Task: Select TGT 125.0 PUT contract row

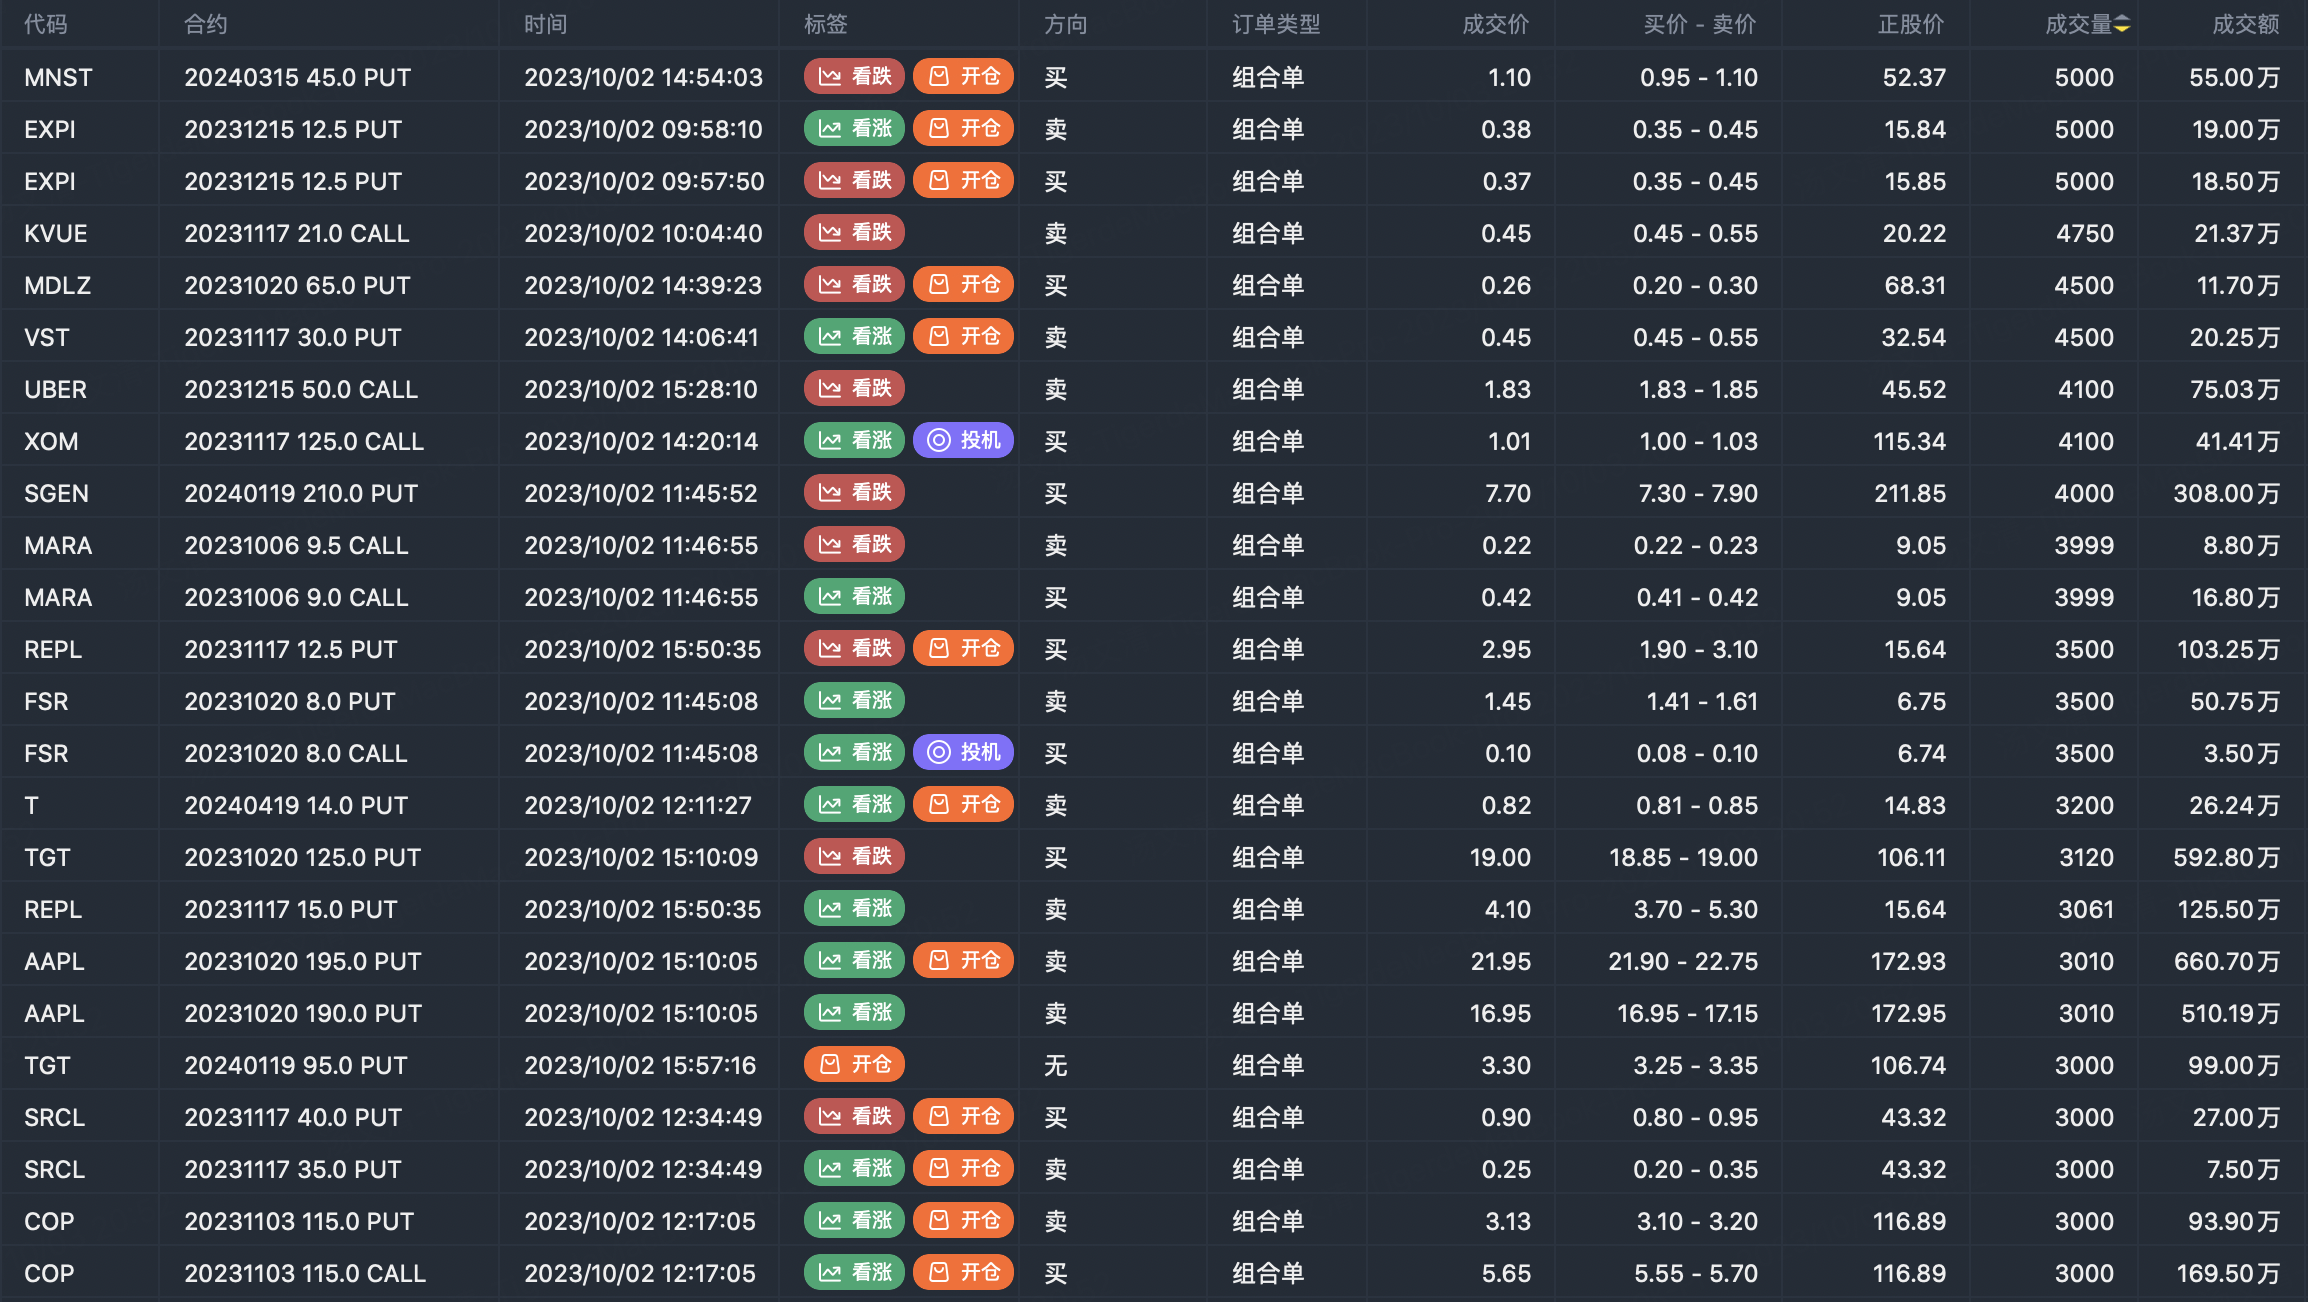Action: tap(302, 857)
